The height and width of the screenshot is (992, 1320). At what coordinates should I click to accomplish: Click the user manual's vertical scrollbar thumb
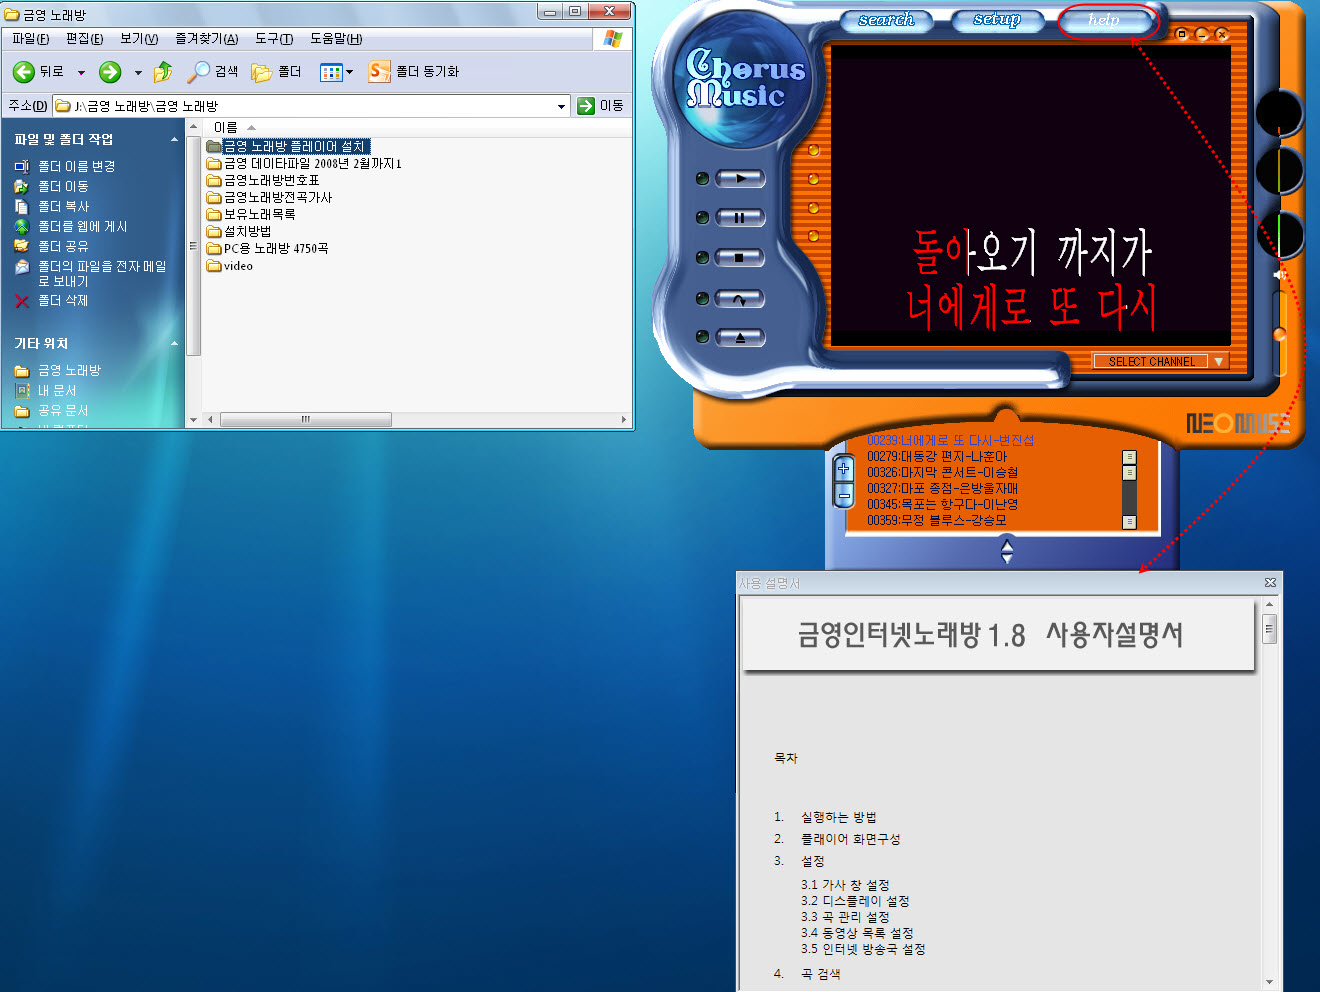click(x=1269, y=629)
